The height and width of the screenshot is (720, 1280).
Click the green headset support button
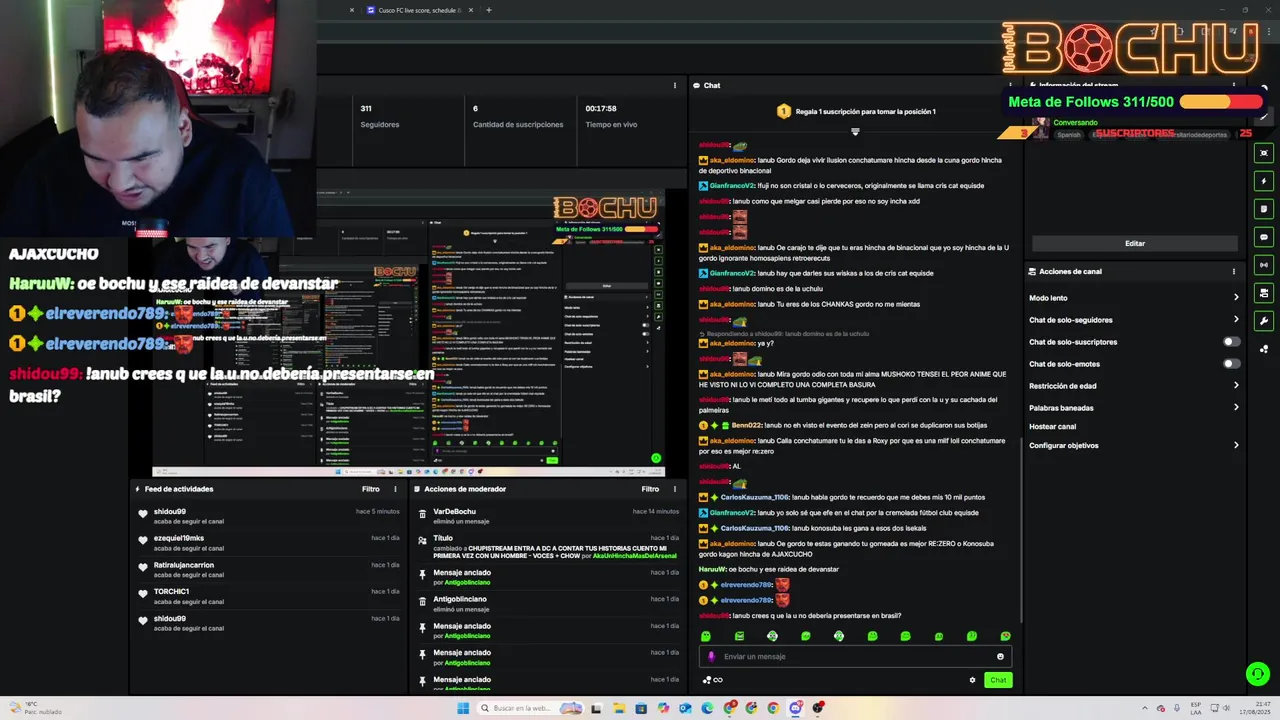pyautogui.click(x=1257, y=674)
